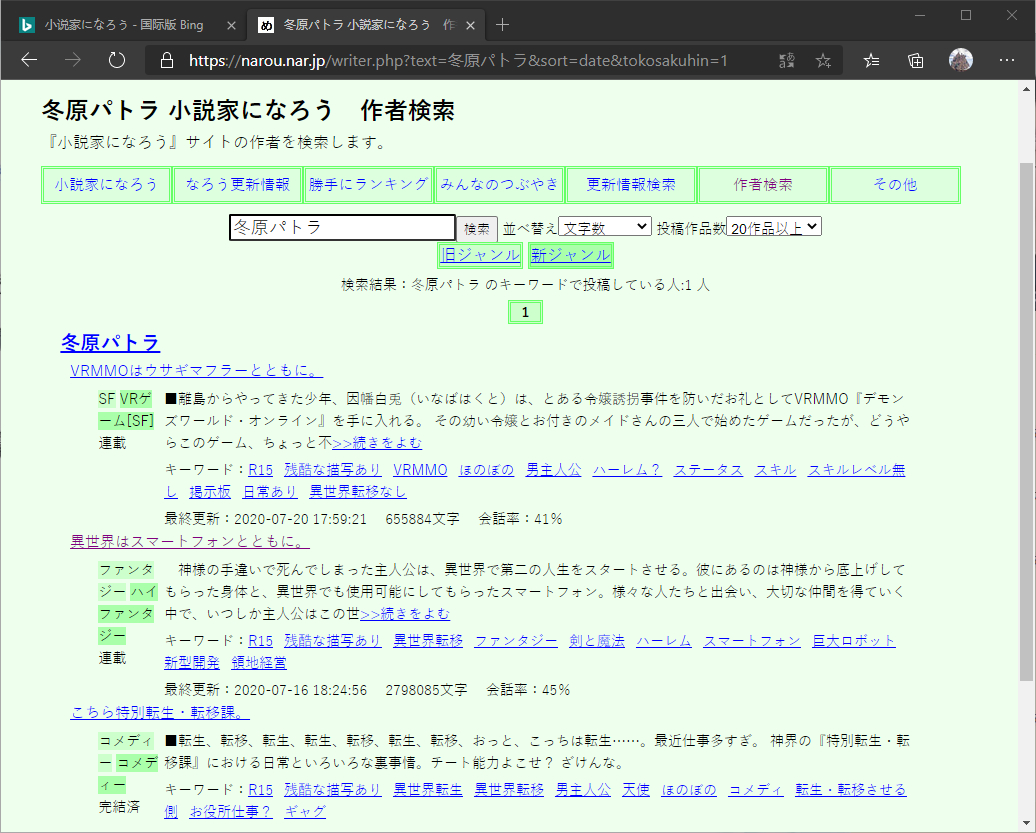The width and height of the screenshot is (1036, 833).
Task: Click the 最終更新：2020-07-20 17:59:21 text
Action: click(266, 519)
